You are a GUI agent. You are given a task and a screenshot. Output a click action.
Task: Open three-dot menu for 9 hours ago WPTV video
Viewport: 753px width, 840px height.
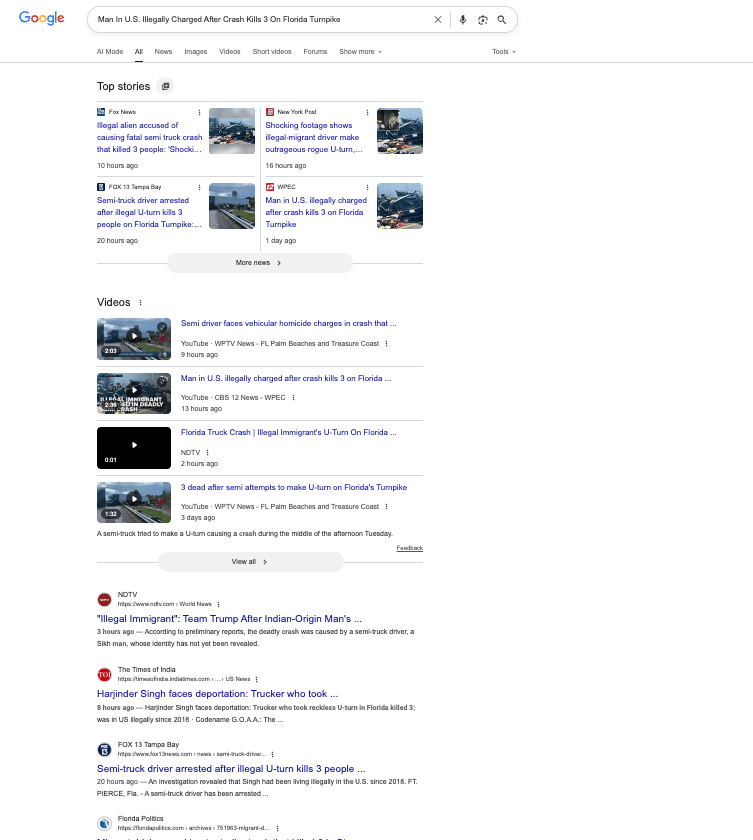click(x=387, y=344)
